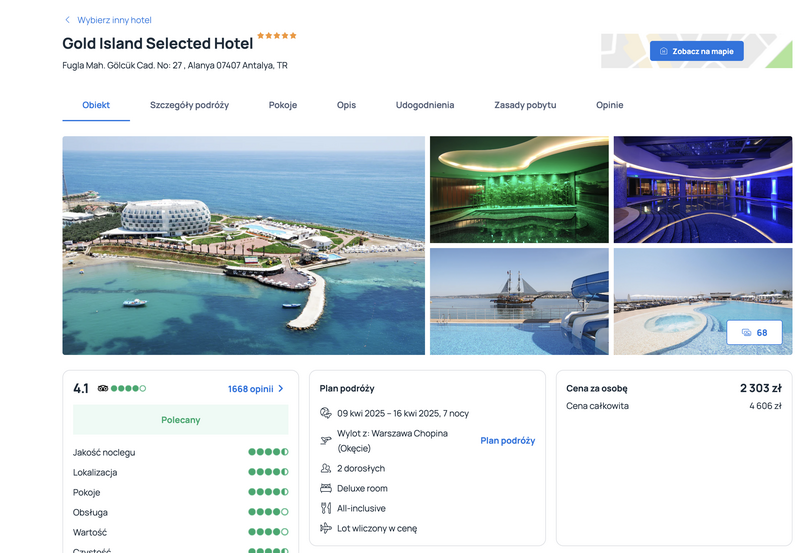Image resolution: width=800 pixels, height=553 pixels.
Task: Click the bed icon beside Deluxe room
Action: coord(325,488)
